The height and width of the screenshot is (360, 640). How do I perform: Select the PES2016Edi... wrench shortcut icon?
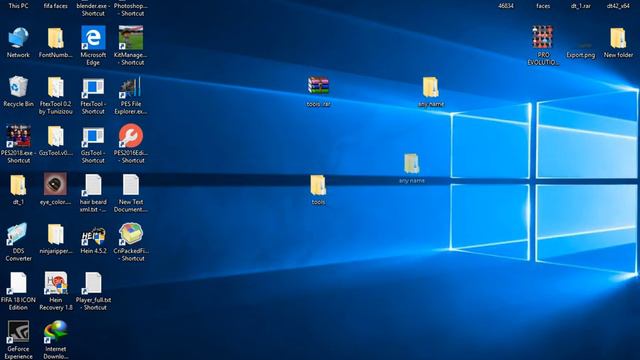[x=131, y=136]
